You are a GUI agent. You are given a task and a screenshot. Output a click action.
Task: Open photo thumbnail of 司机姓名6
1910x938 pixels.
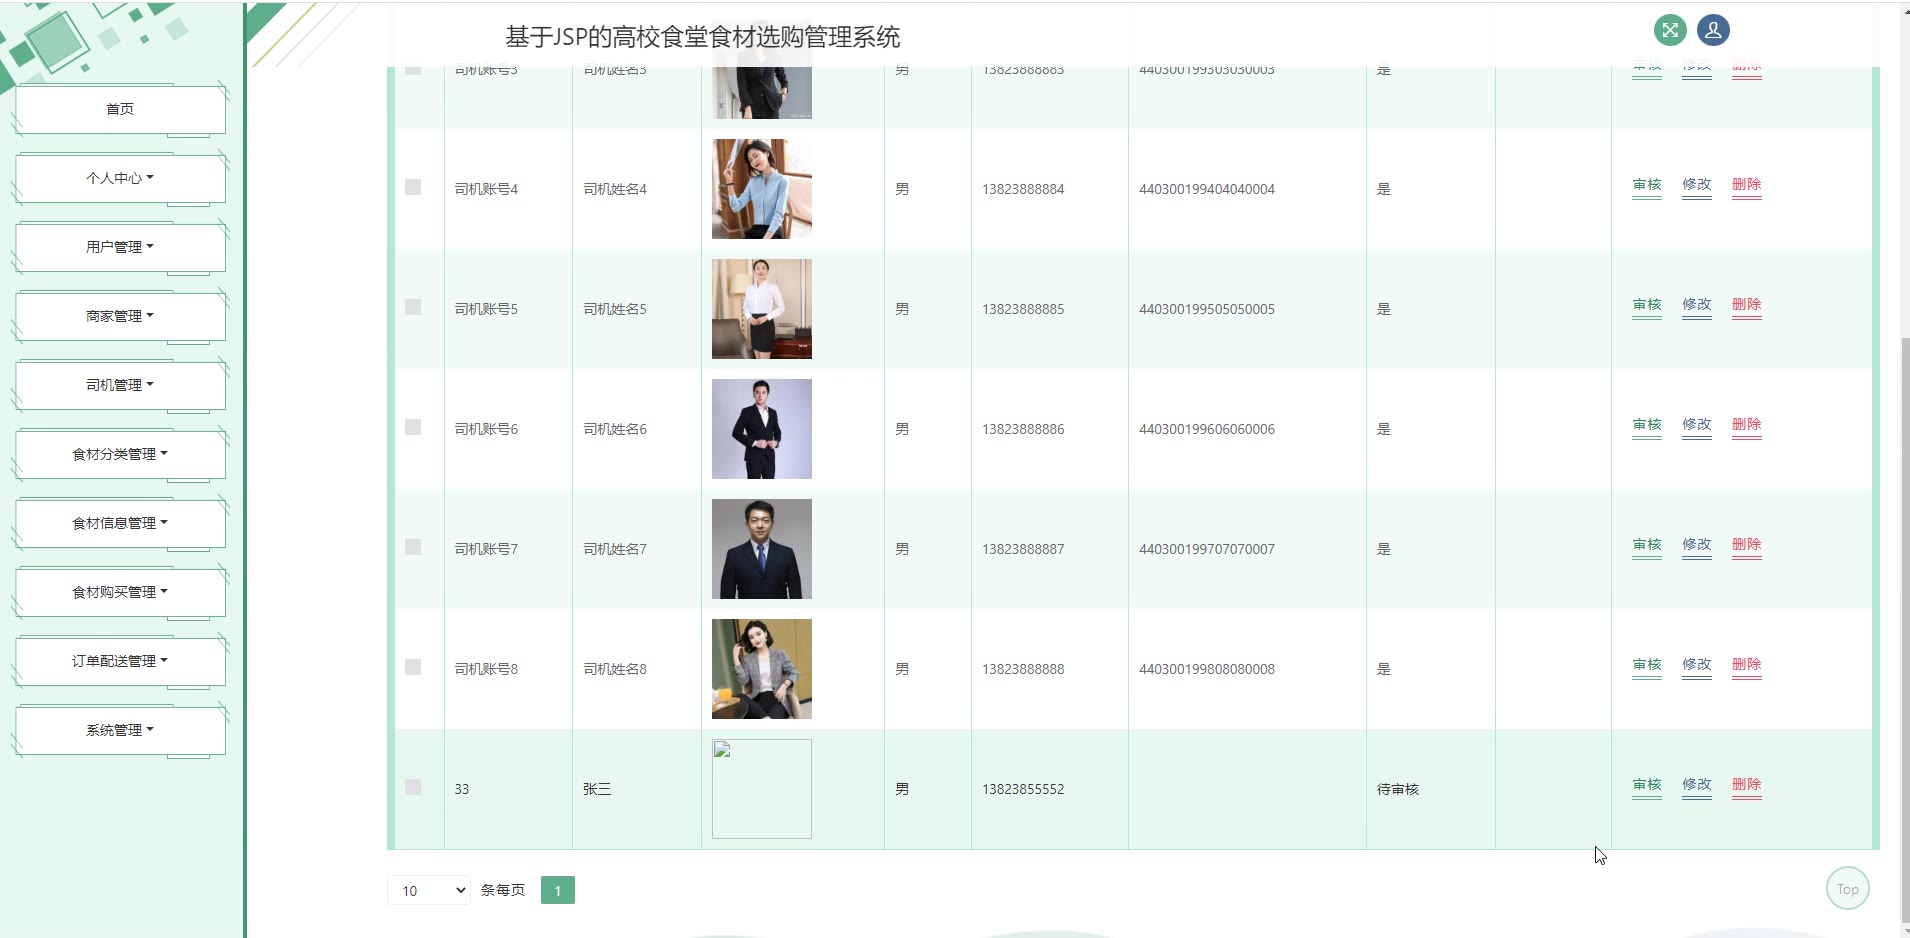tap(762, 429)
